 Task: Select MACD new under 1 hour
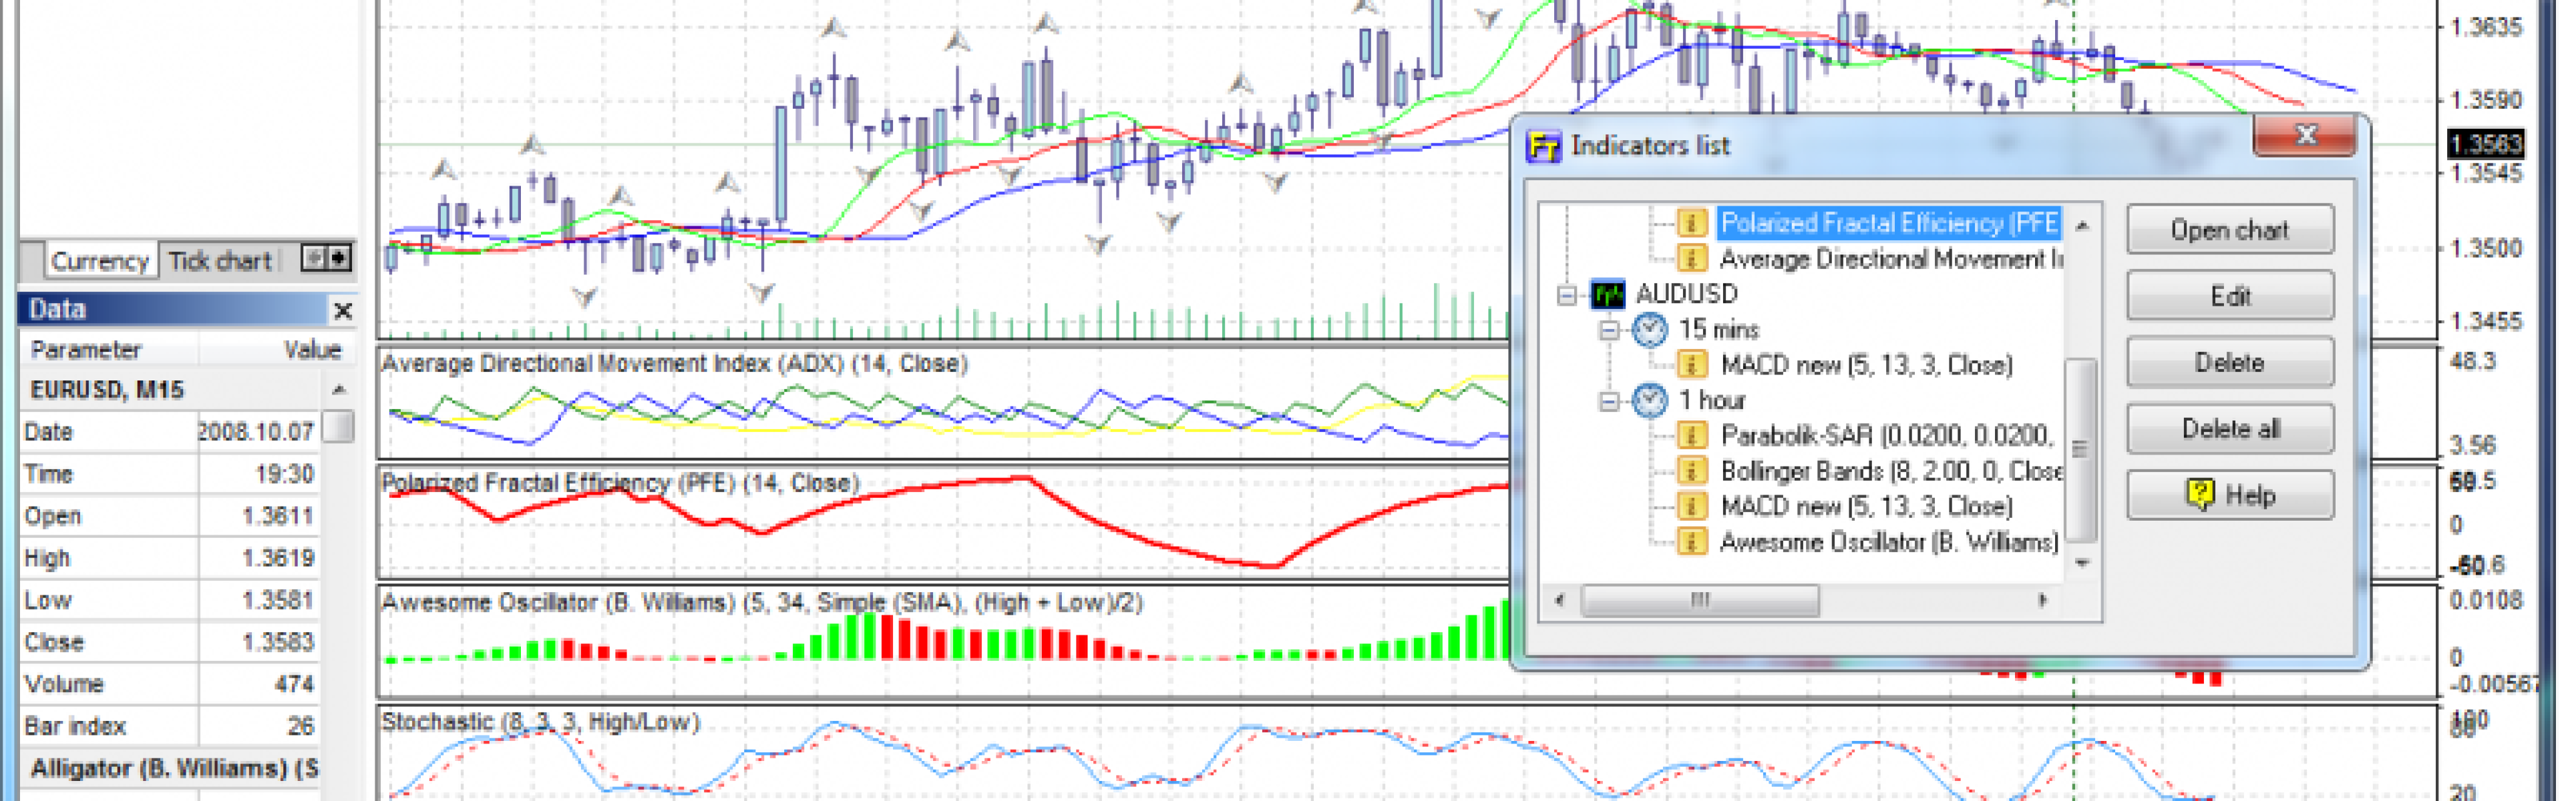click(1866, 506)
